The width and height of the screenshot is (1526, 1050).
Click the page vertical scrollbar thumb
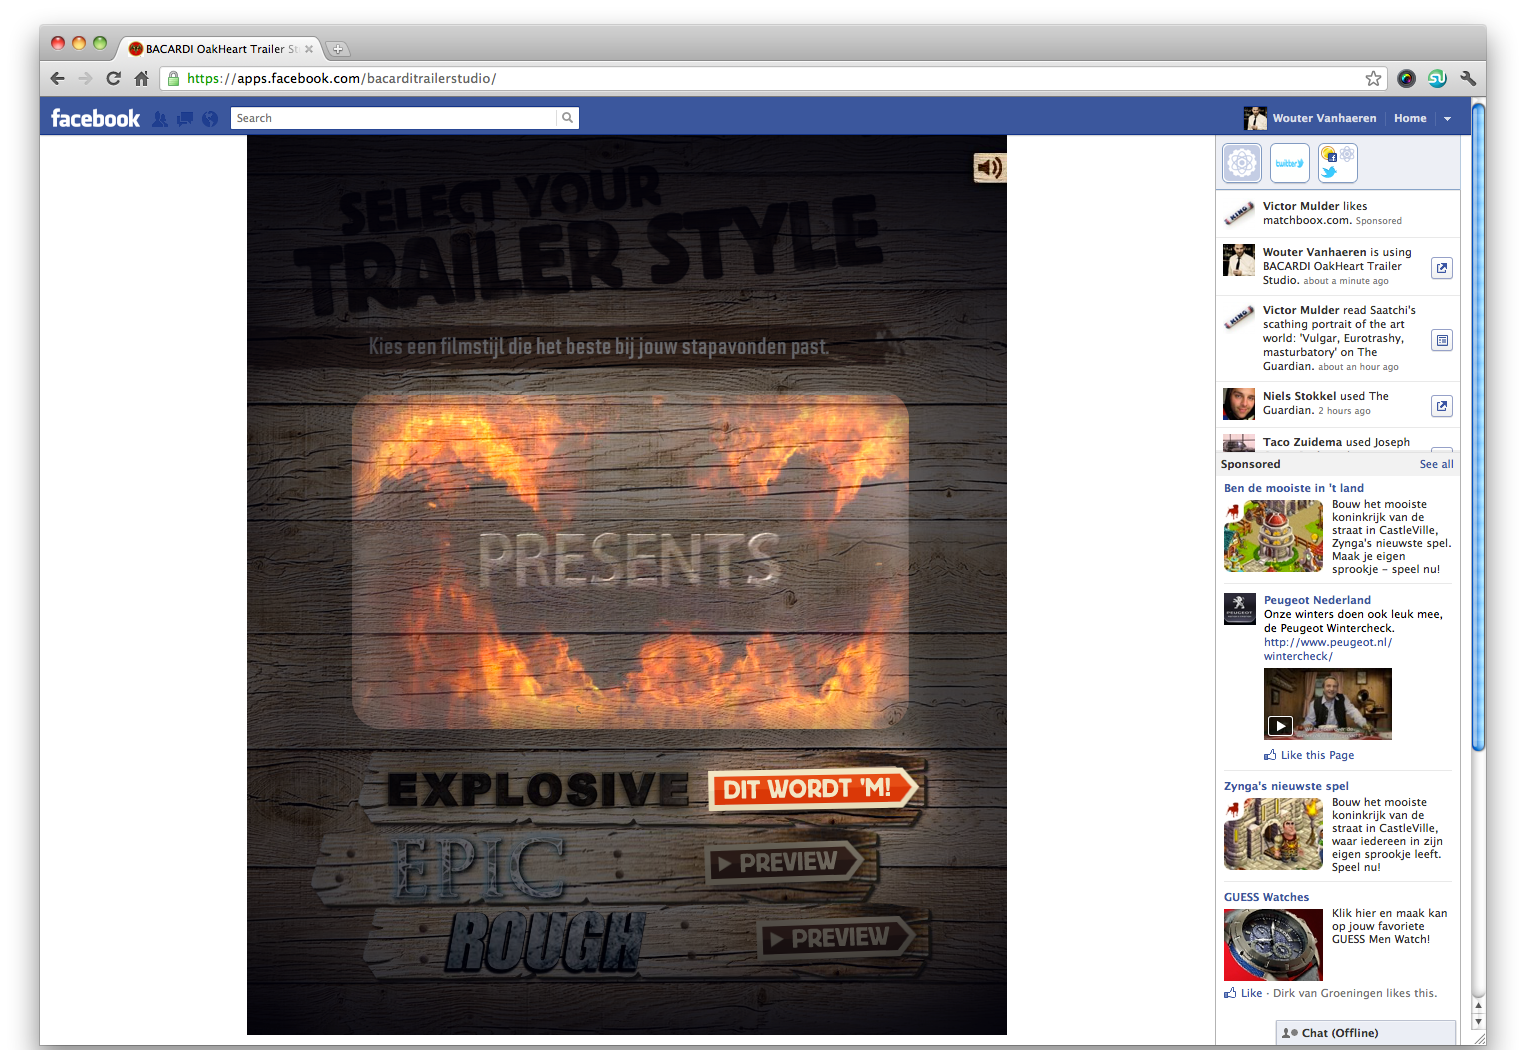(x=1478, y=425)
